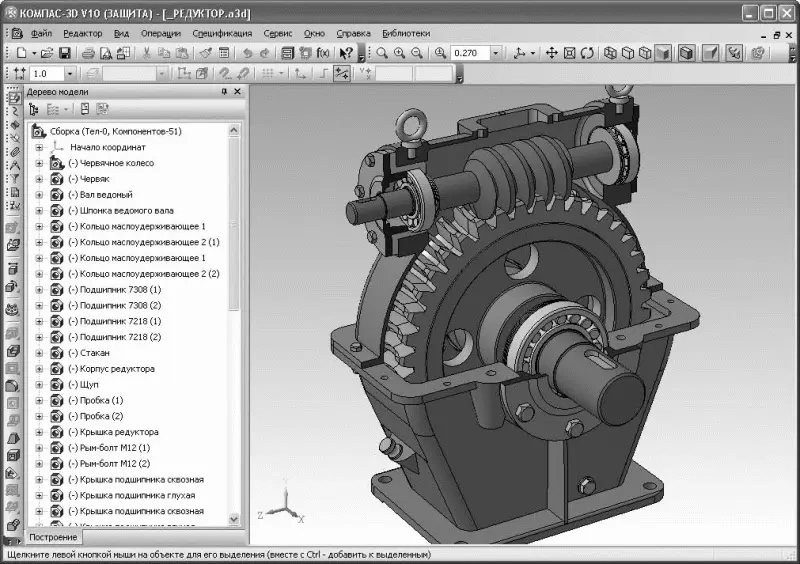
Task: Toggle the grid display button
Action: point(267,73)
